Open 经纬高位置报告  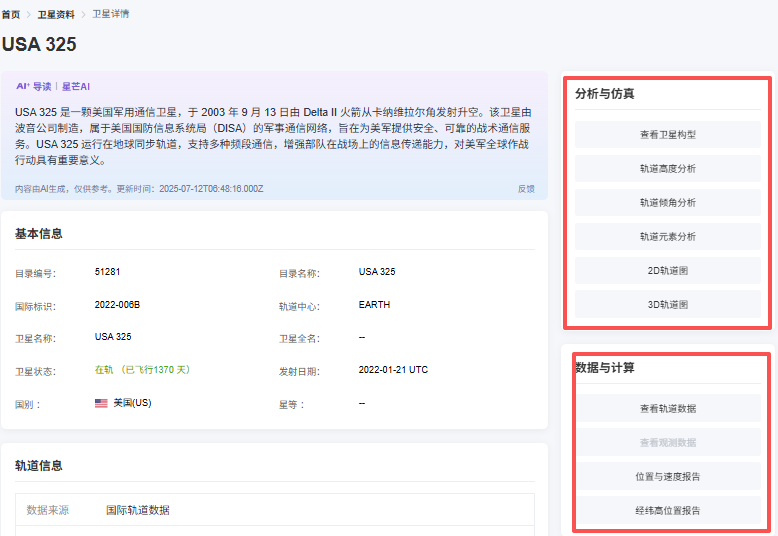point(667,510)
